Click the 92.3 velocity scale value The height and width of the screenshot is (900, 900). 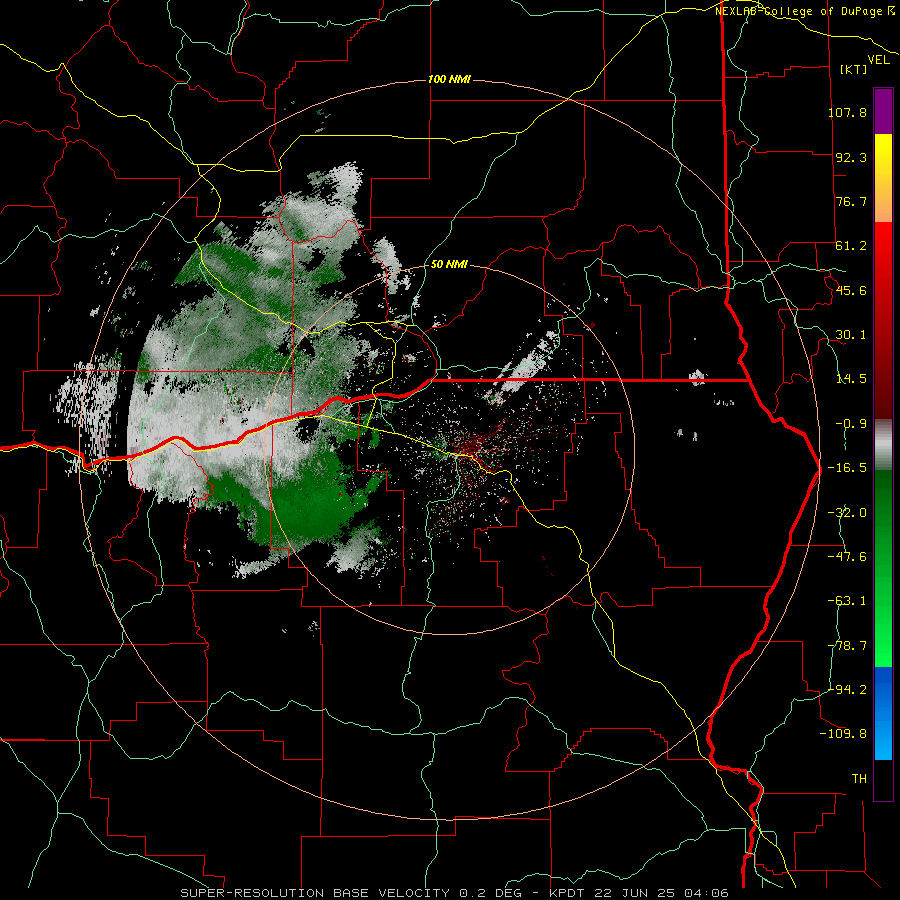tap(851, 157)
